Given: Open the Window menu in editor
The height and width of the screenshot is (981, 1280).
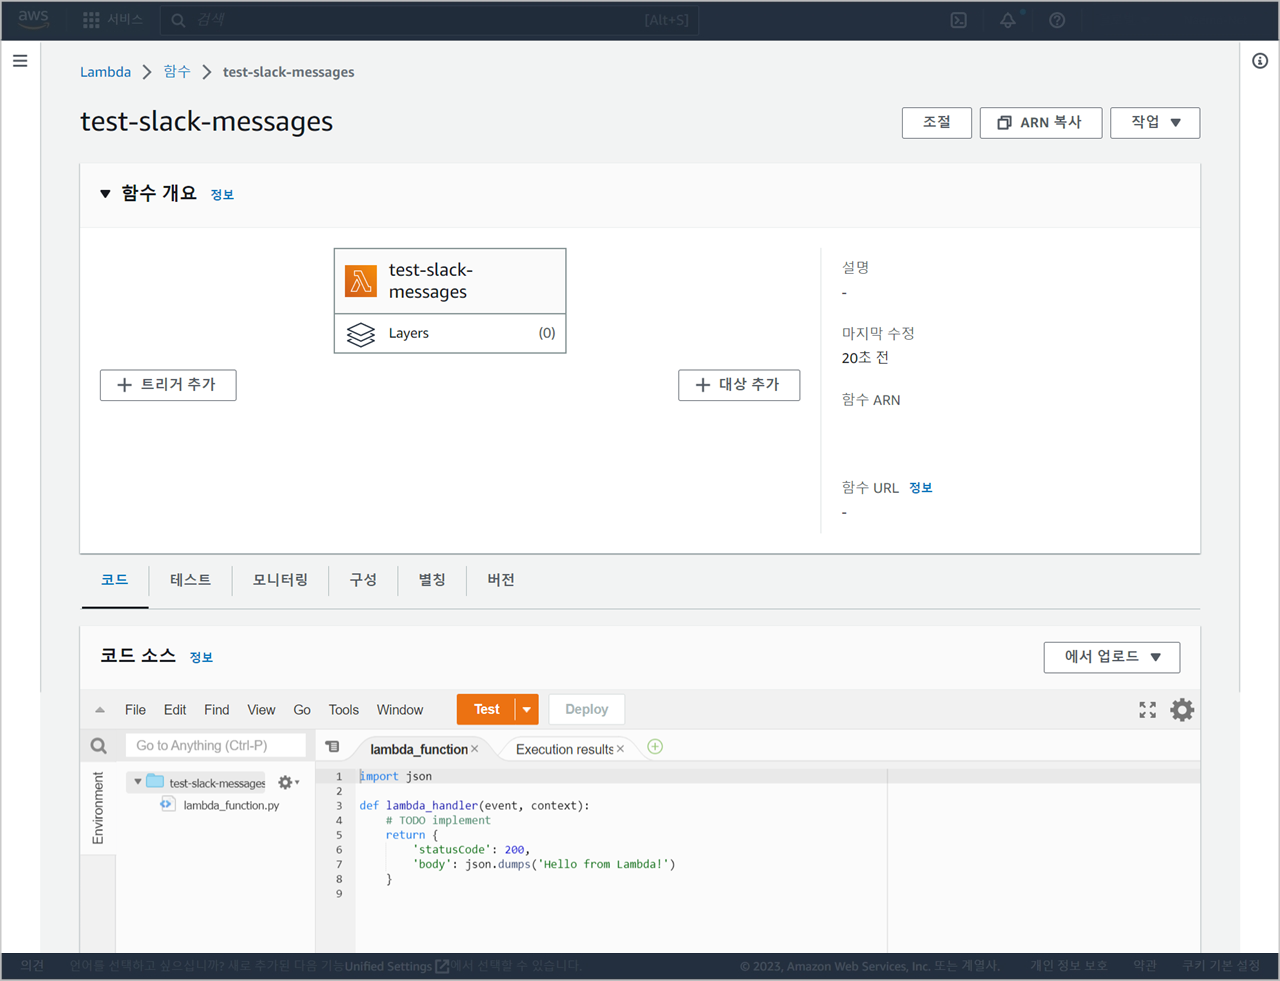Looking at the screenshot, I should pyautogui.click(x=400, y=710).
